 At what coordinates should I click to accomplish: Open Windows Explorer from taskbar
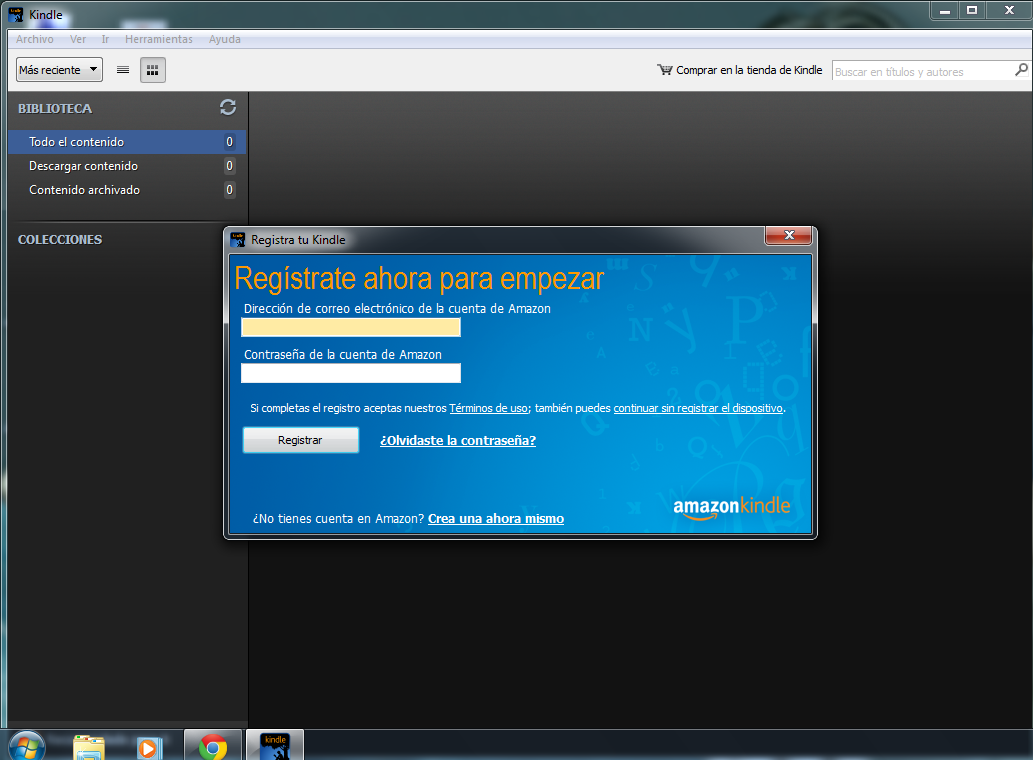coord(89,747)
